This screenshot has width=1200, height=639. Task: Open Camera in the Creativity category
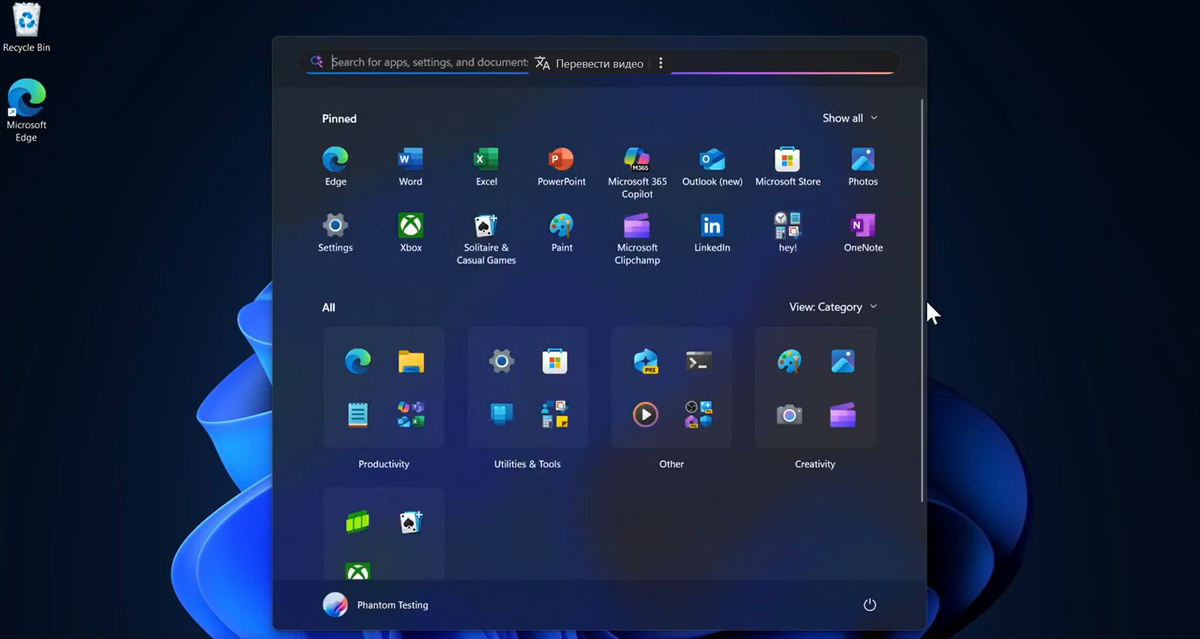coord(789,414)
